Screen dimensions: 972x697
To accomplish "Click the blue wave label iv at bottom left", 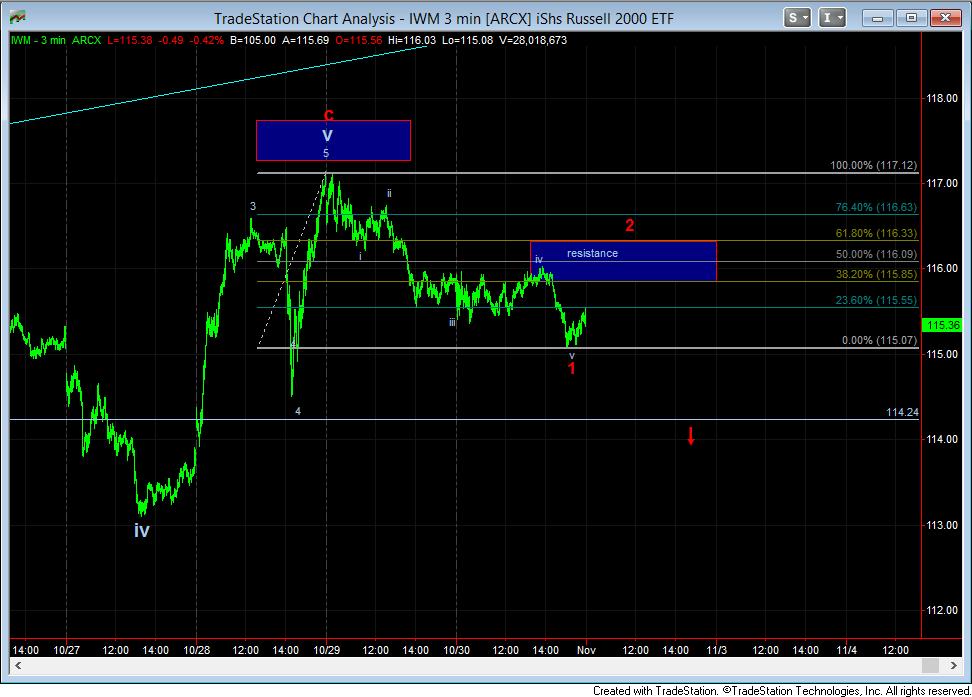I will 141,530.
